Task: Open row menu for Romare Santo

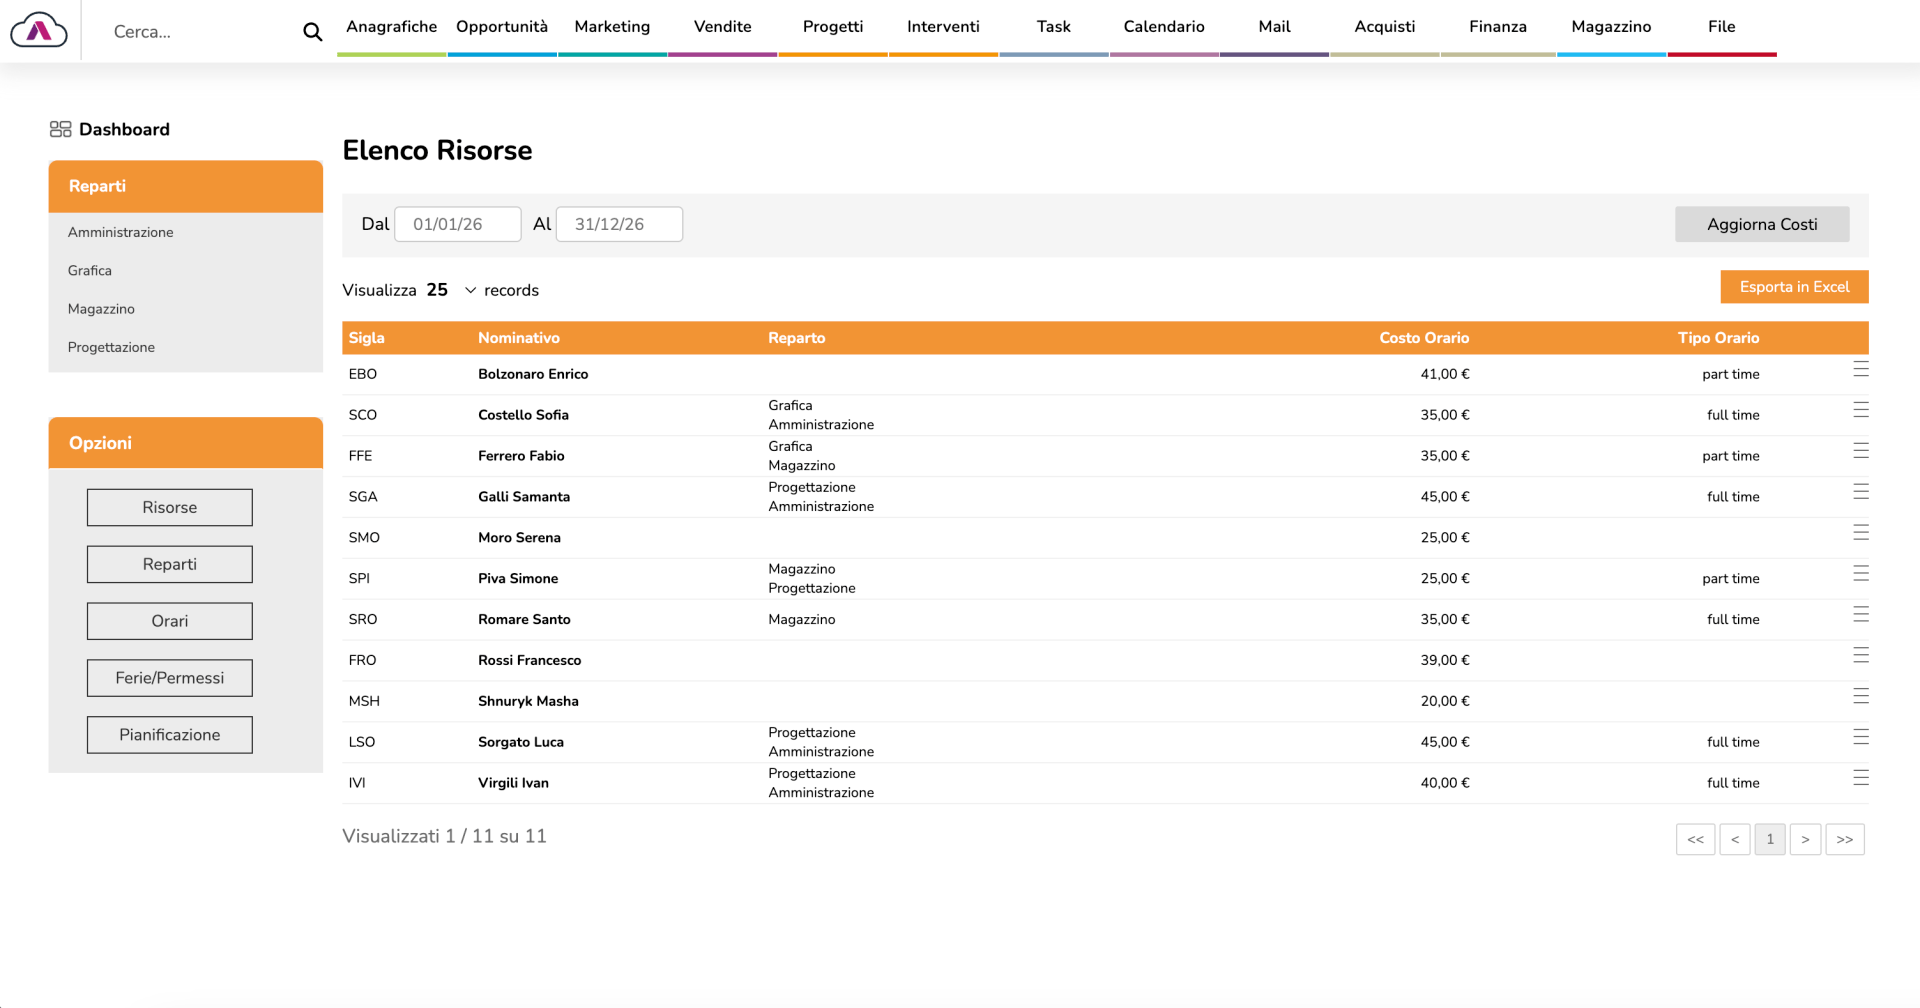Action: [x=1860, y=615]
